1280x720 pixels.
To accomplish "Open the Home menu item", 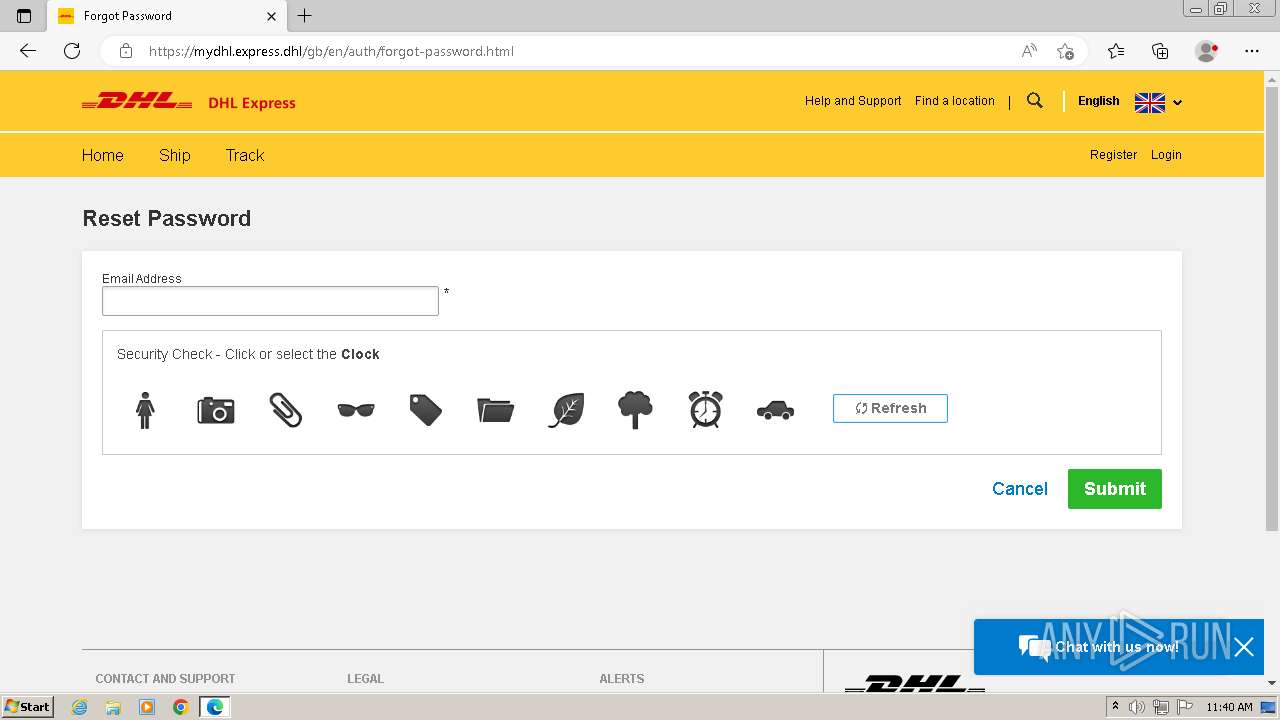I will click(x=103, y=155).
